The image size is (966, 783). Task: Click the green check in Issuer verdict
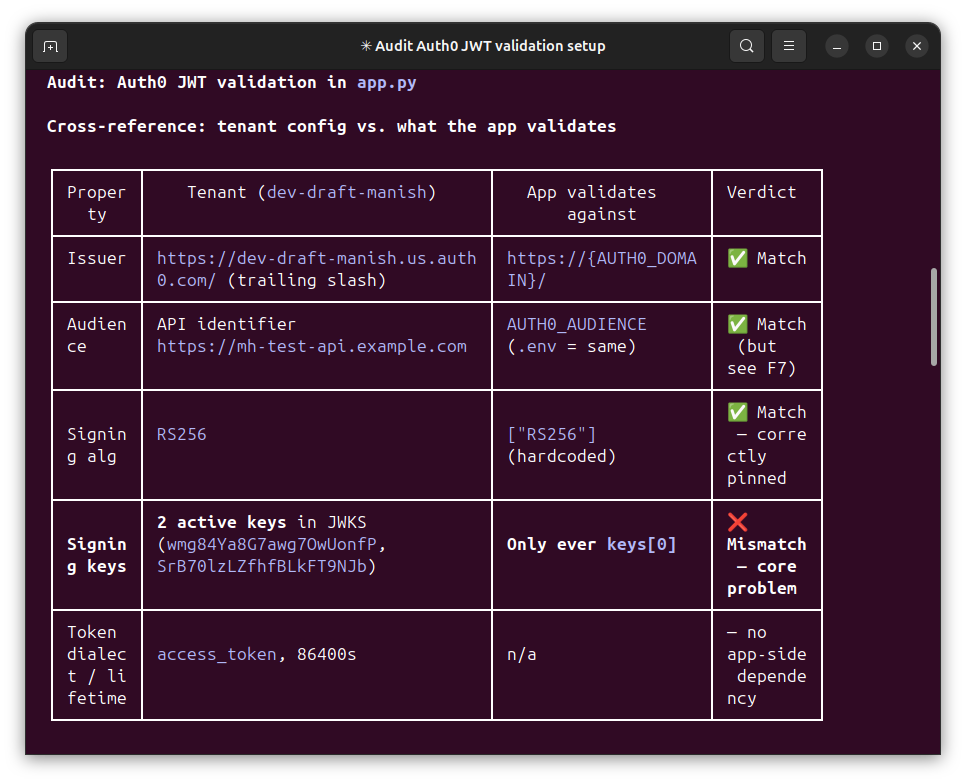point(737,258)
